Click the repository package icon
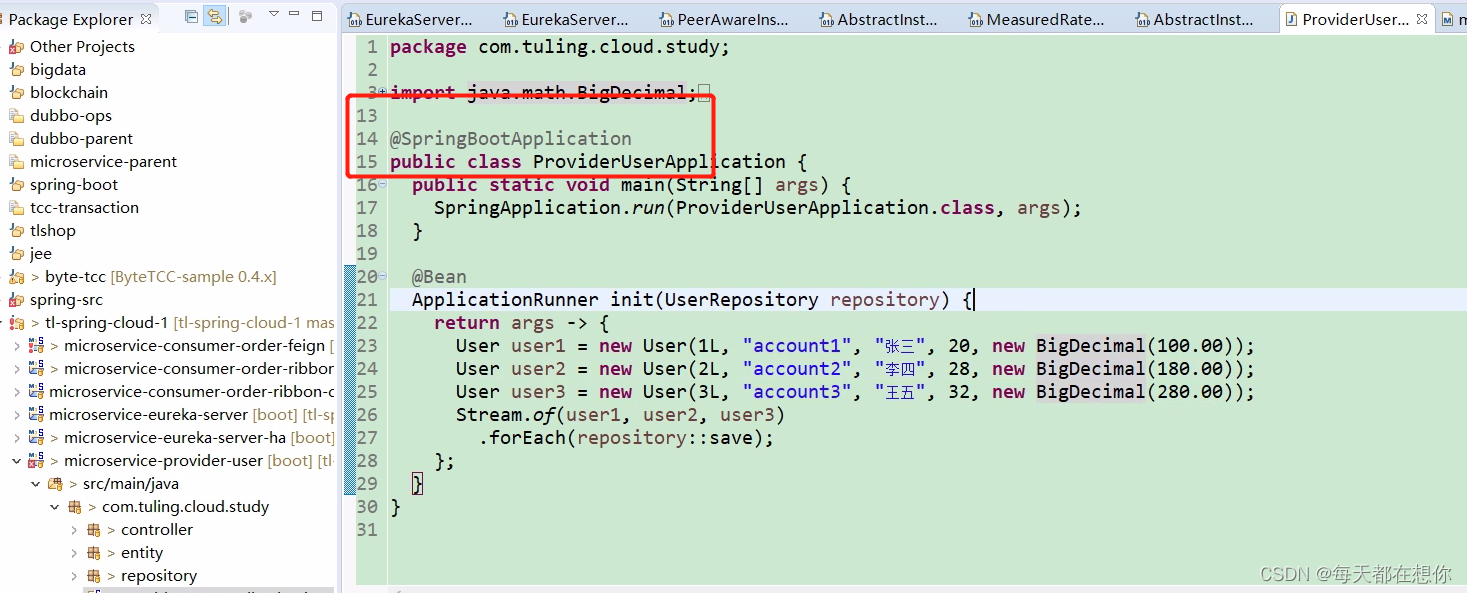Image resolution: width=1467 pixels, height=593 pixels. [94, 576]
